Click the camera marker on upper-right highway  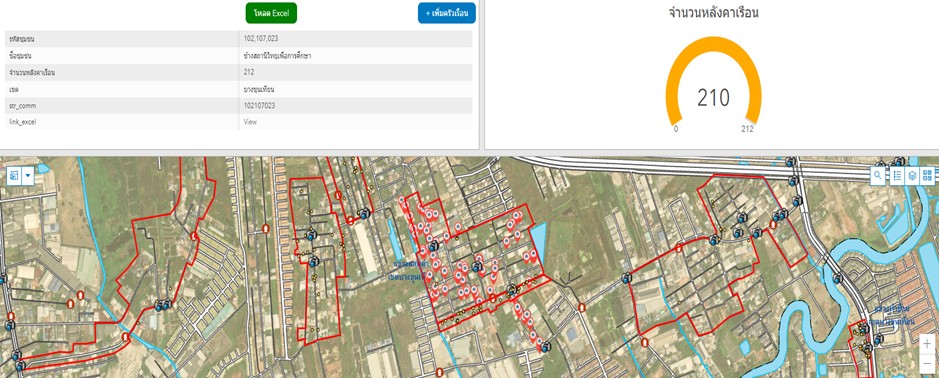pos(790,162)
